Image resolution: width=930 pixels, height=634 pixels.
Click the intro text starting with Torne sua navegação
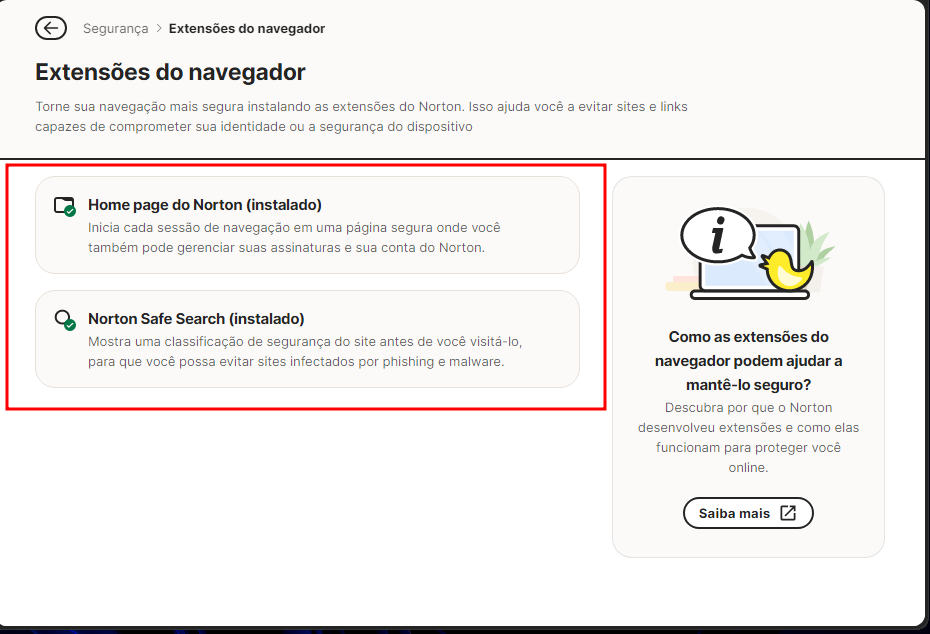[x=360, y=116]
